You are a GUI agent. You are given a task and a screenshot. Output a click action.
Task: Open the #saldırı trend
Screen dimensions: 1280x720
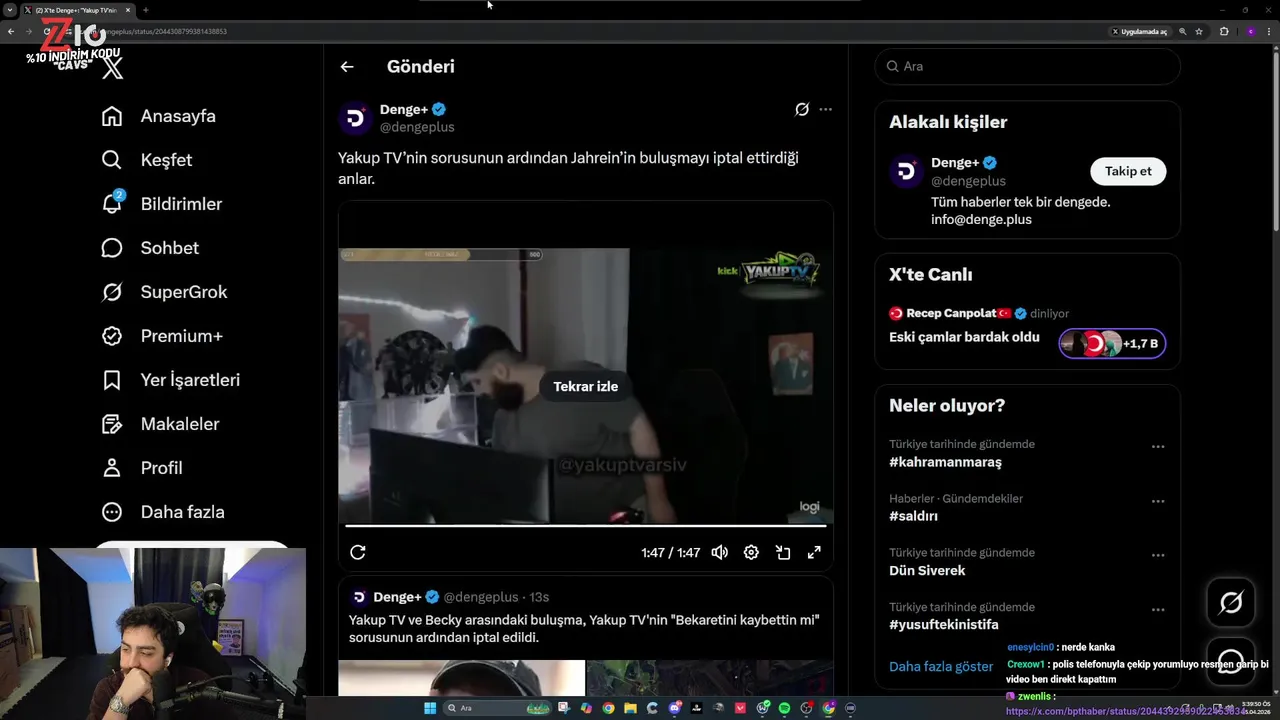point(913,517)
